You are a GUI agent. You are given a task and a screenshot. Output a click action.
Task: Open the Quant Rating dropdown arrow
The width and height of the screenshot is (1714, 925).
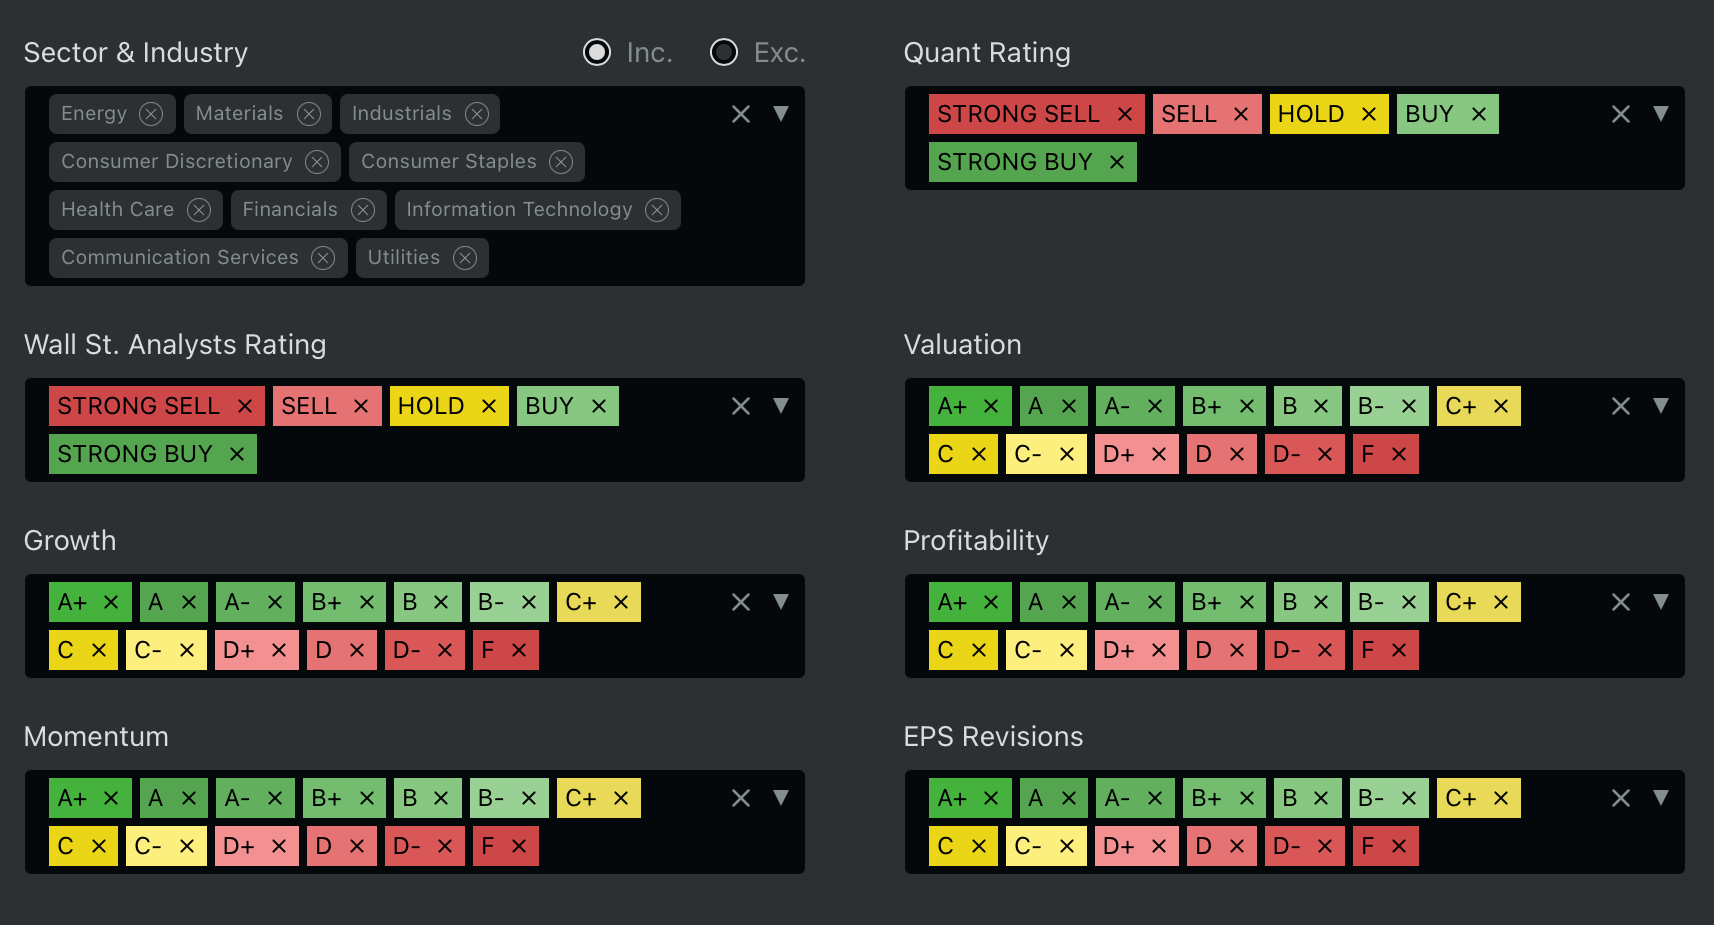[x=1661, y=114]
